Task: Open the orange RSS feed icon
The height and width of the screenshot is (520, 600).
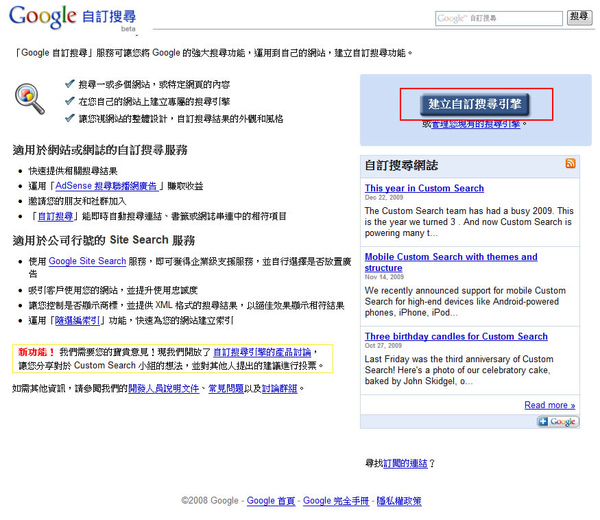Action: click(570, 163)
